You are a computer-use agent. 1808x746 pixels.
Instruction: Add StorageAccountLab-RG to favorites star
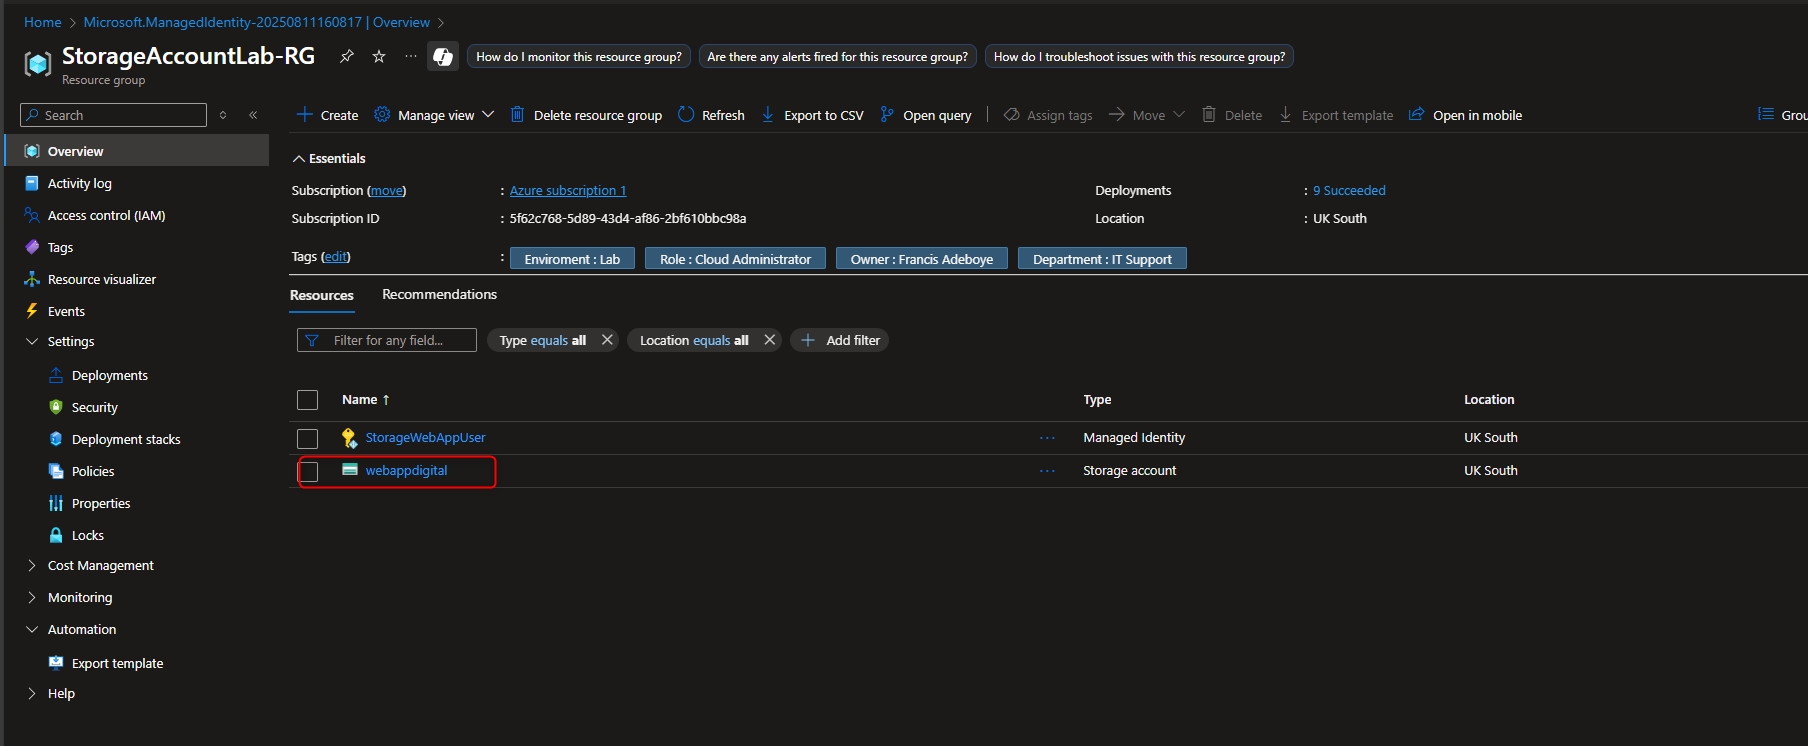(379, 57)
